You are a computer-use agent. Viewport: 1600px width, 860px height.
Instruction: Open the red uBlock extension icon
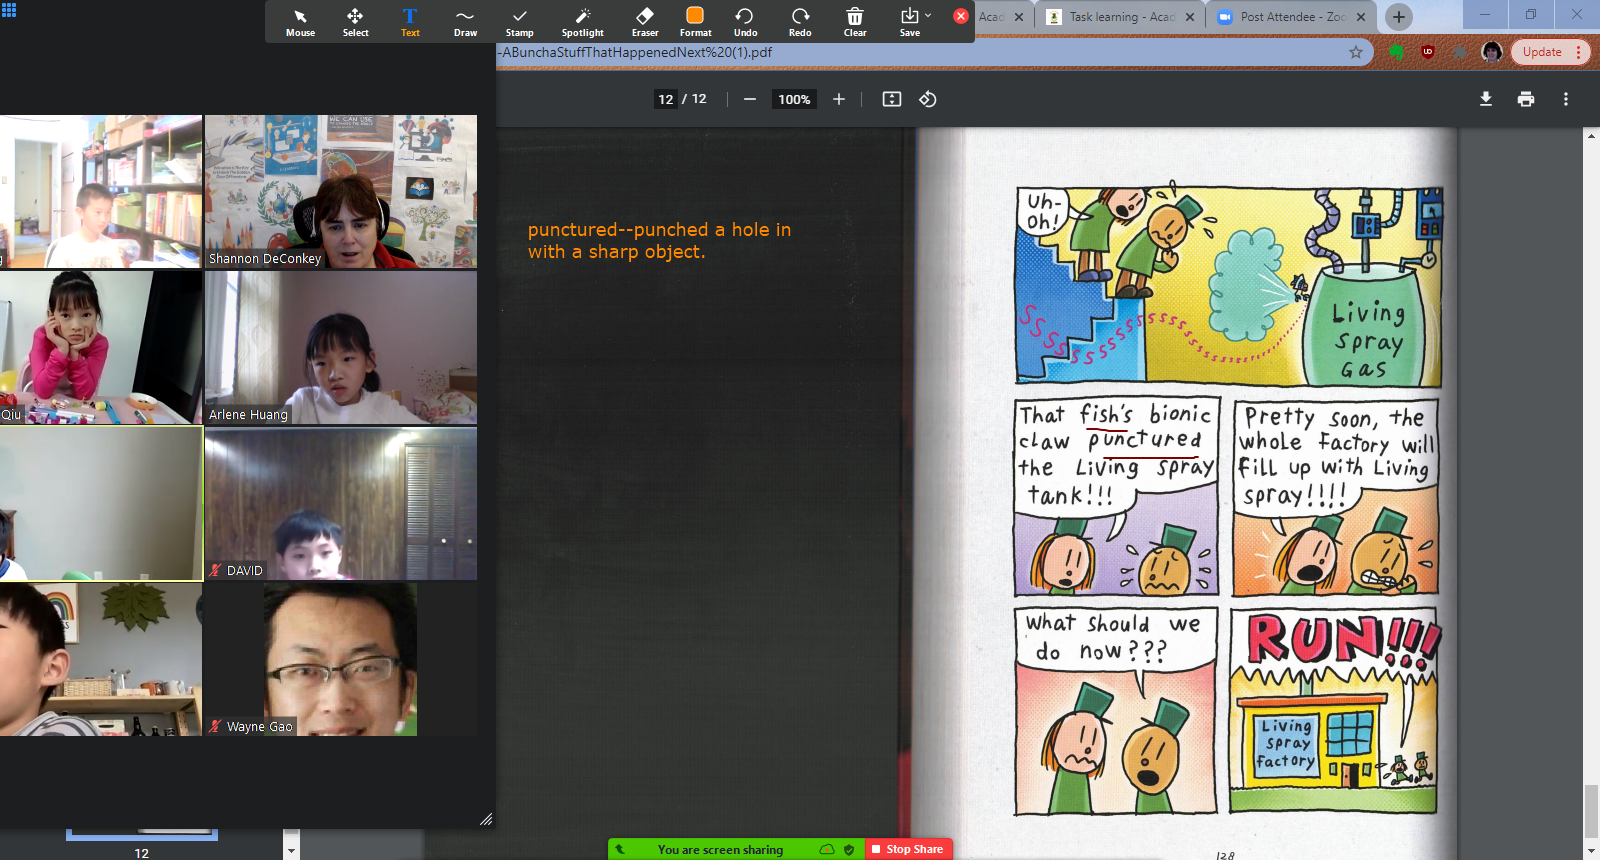(1428, 52)
